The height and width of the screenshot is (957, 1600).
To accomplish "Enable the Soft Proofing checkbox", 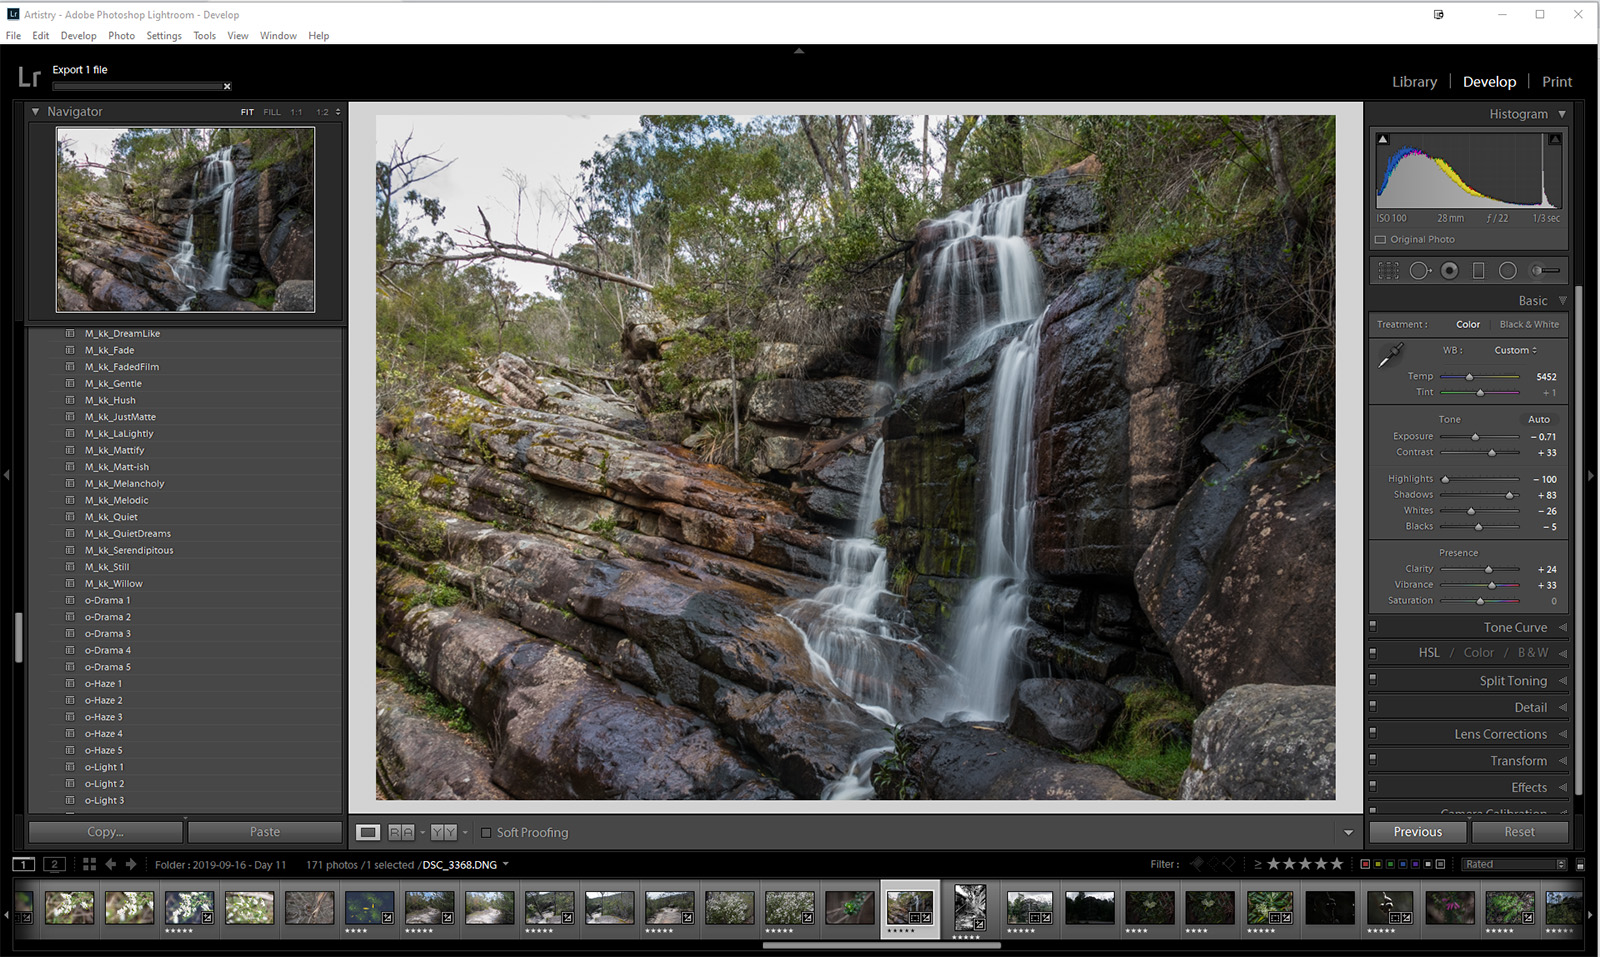I will (x=486, y=832).
